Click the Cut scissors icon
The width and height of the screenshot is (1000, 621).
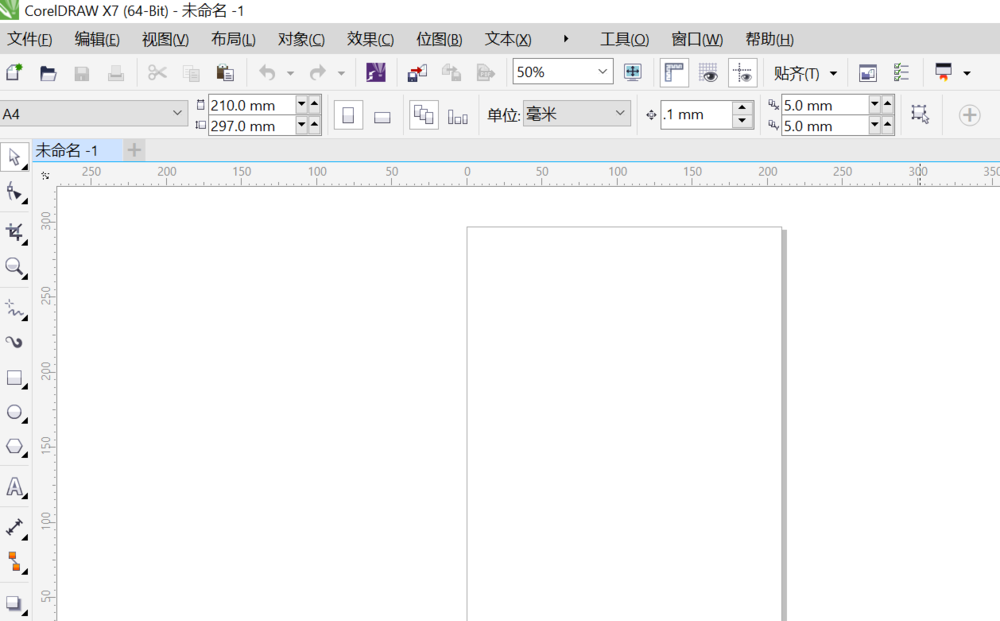157,73
